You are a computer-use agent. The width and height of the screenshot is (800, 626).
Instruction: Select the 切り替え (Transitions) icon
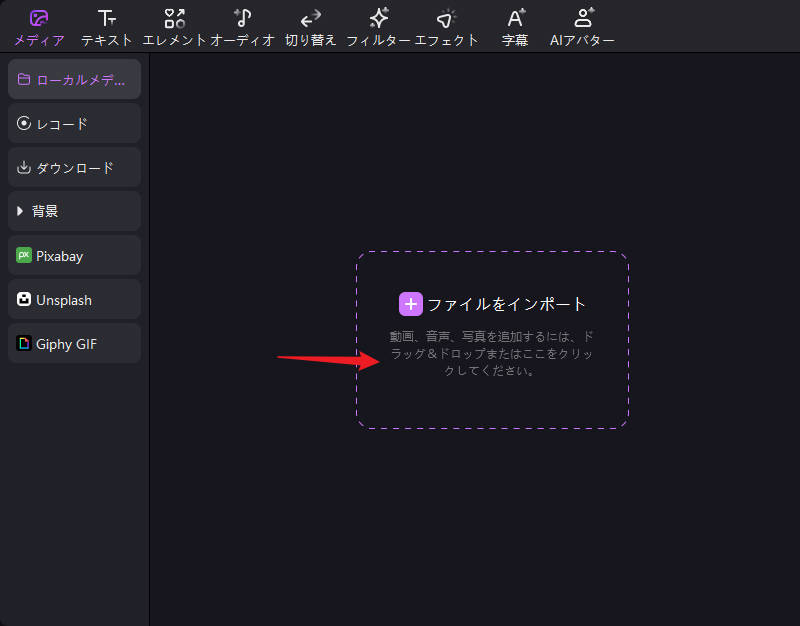click(x=310, y=24)
